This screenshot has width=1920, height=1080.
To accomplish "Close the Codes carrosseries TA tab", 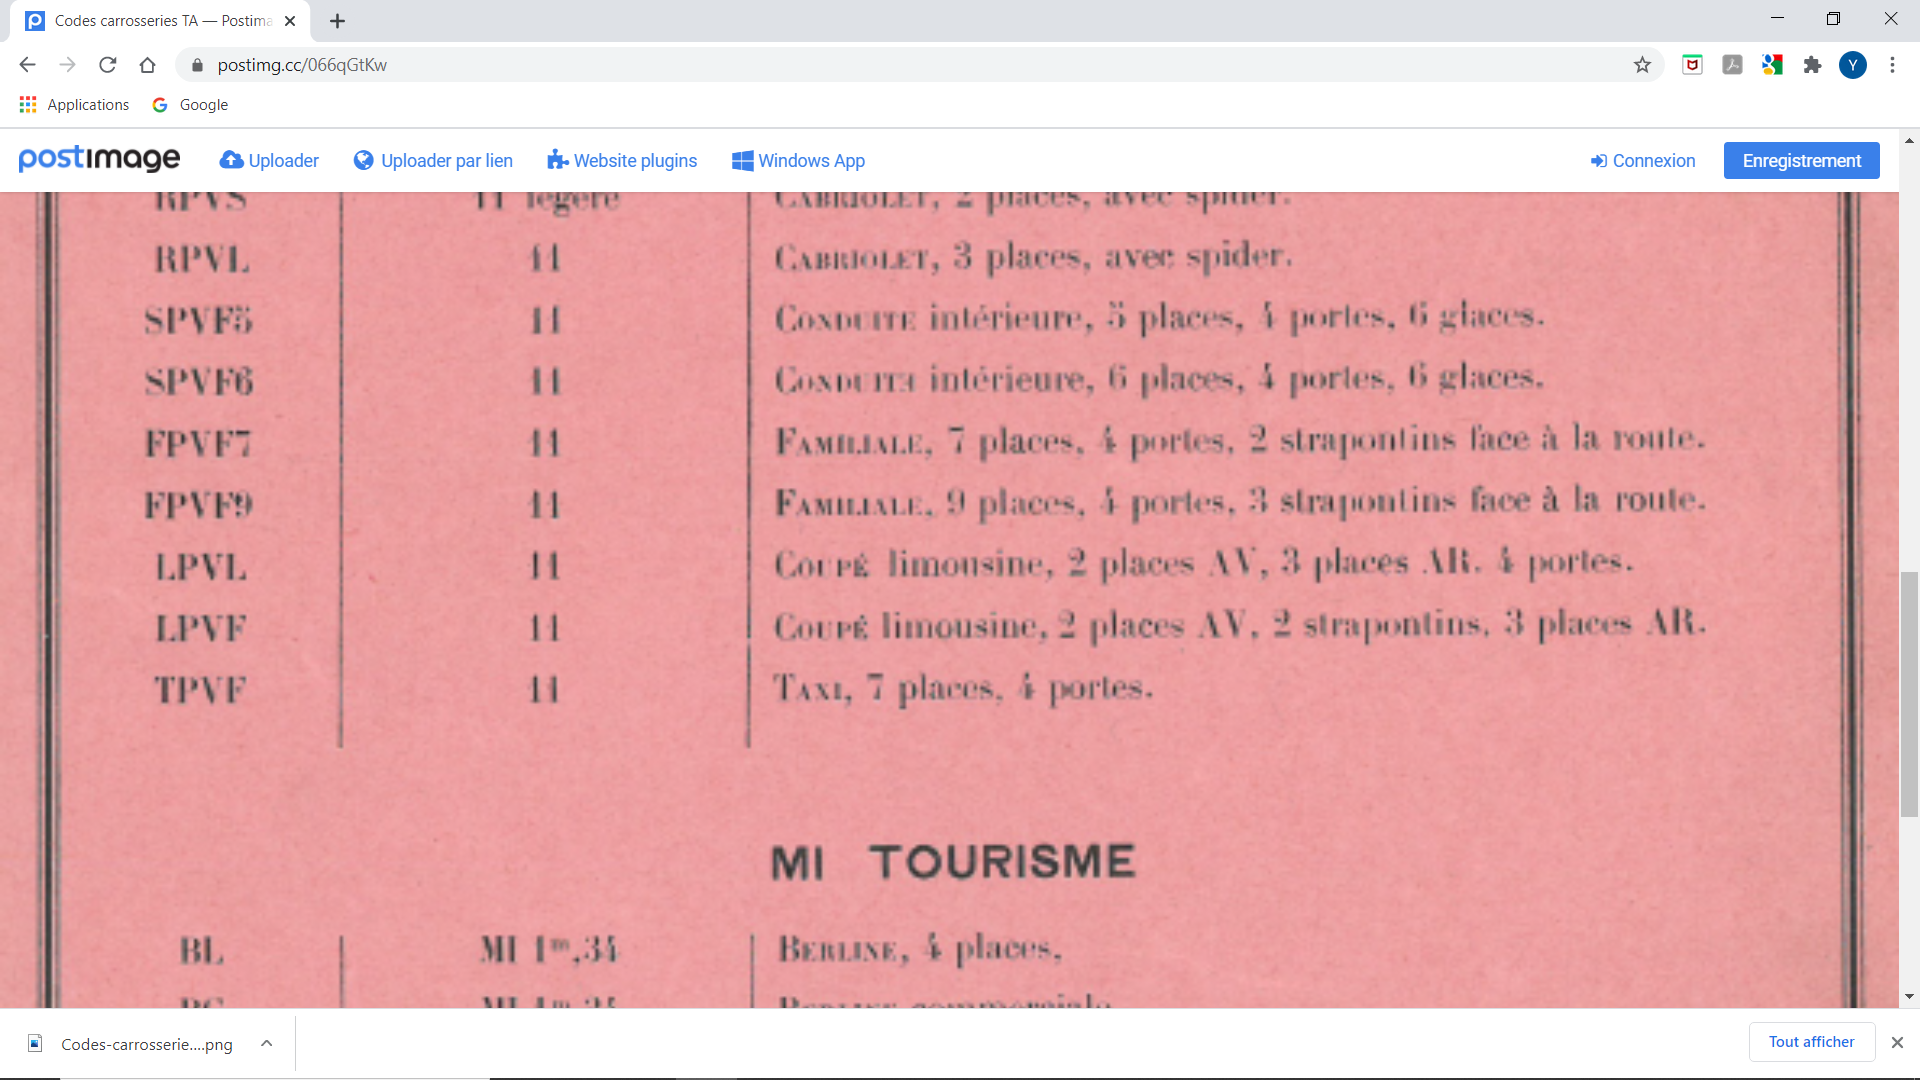I will [290, 21].
